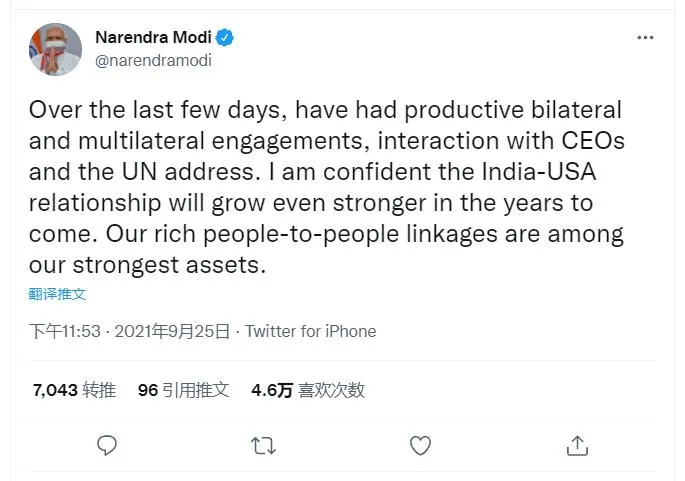Open the @narendramodi handle link

click(x=153, y=60)
